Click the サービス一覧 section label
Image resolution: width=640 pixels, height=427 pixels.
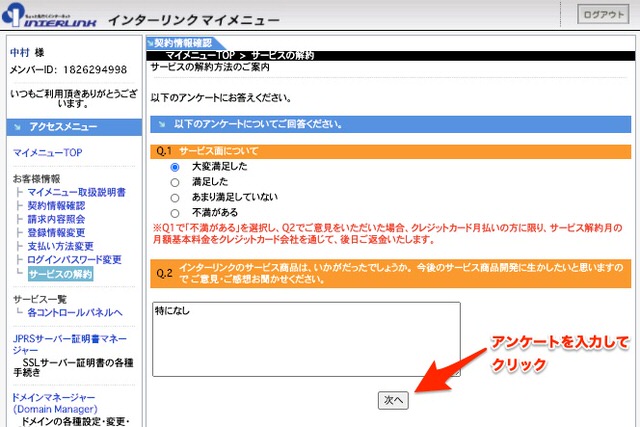coord(40,300)
